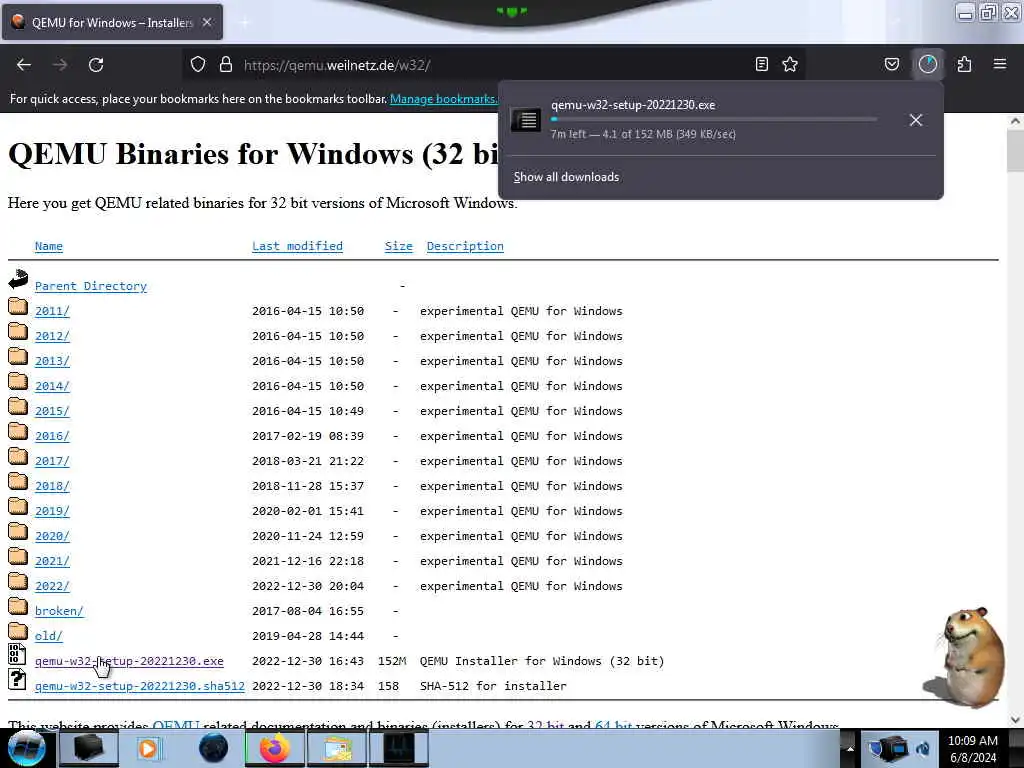Sort listing by Description column
The height and width of the screenshot is (768, 1024).
[465, 246]
